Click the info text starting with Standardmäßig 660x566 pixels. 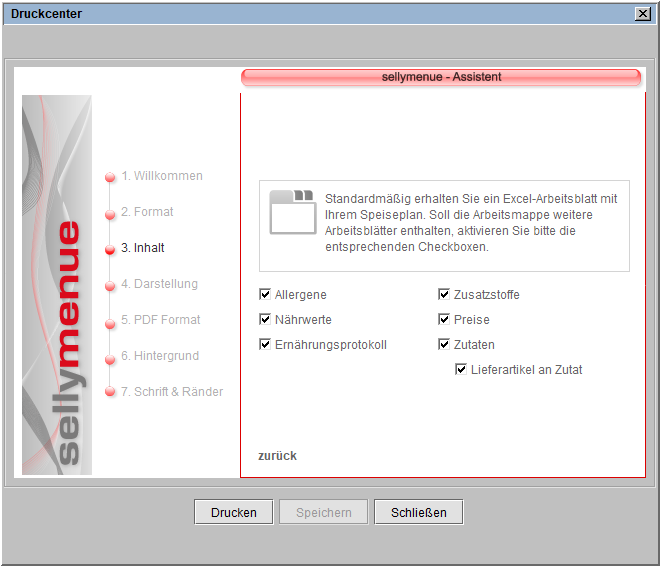point(471,223)
